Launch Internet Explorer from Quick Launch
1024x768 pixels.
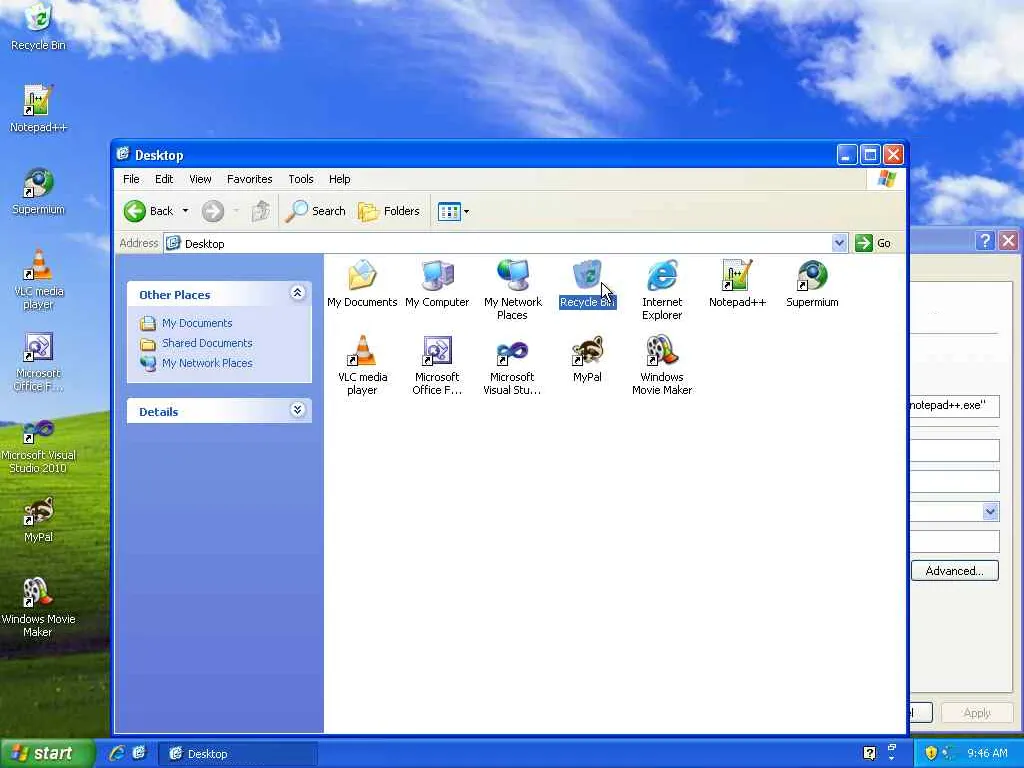click(118, 753)
